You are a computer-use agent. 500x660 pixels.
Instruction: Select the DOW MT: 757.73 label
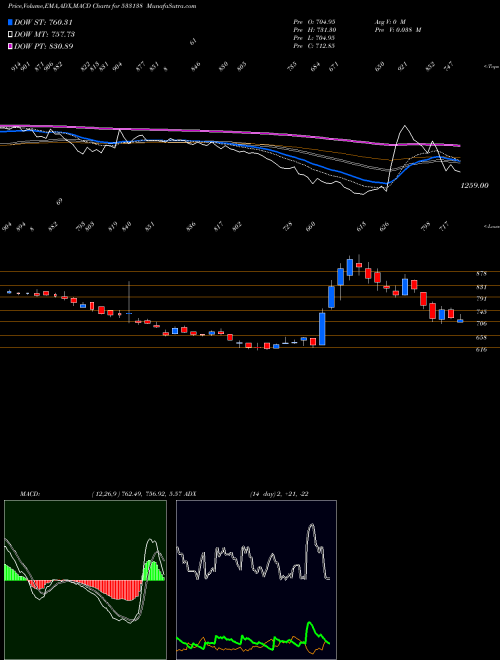[45, 34]
